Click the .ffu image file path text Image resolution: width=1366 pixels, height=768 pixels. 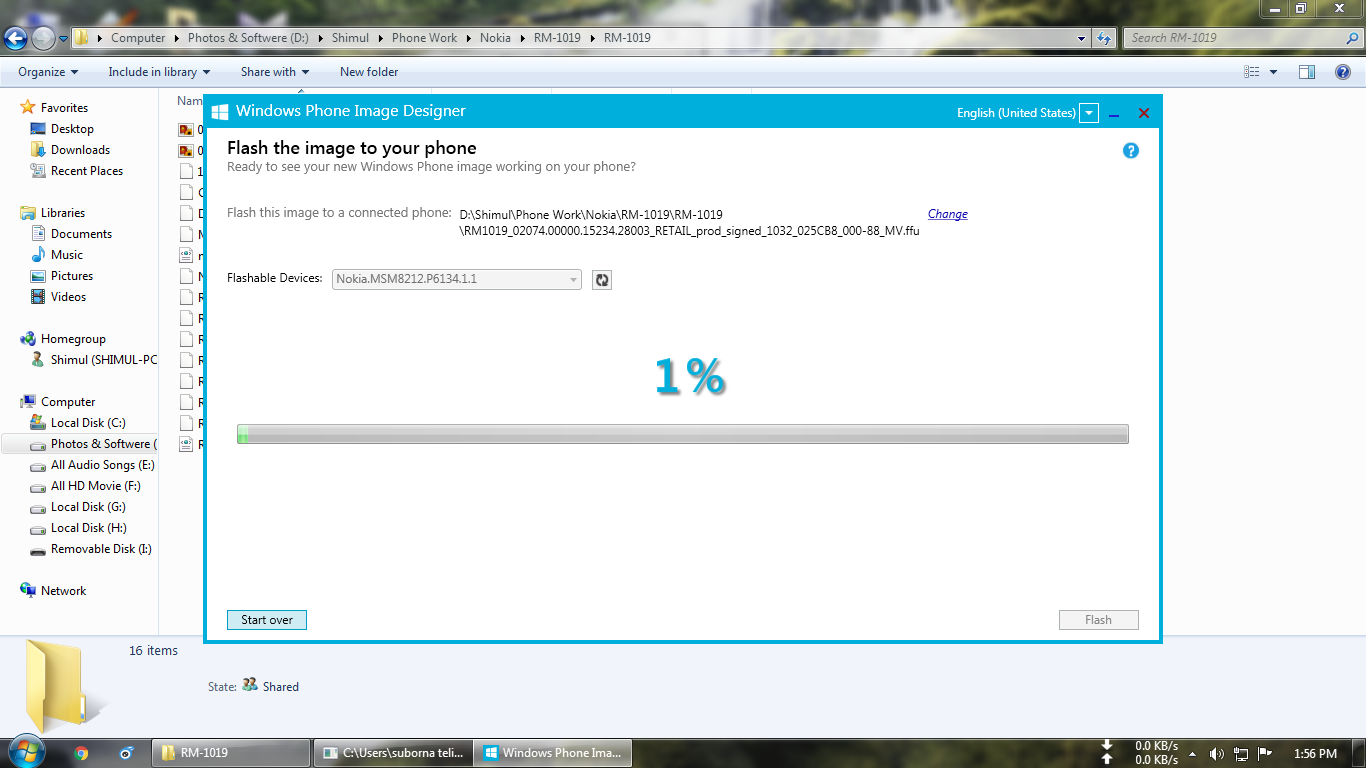689,222
